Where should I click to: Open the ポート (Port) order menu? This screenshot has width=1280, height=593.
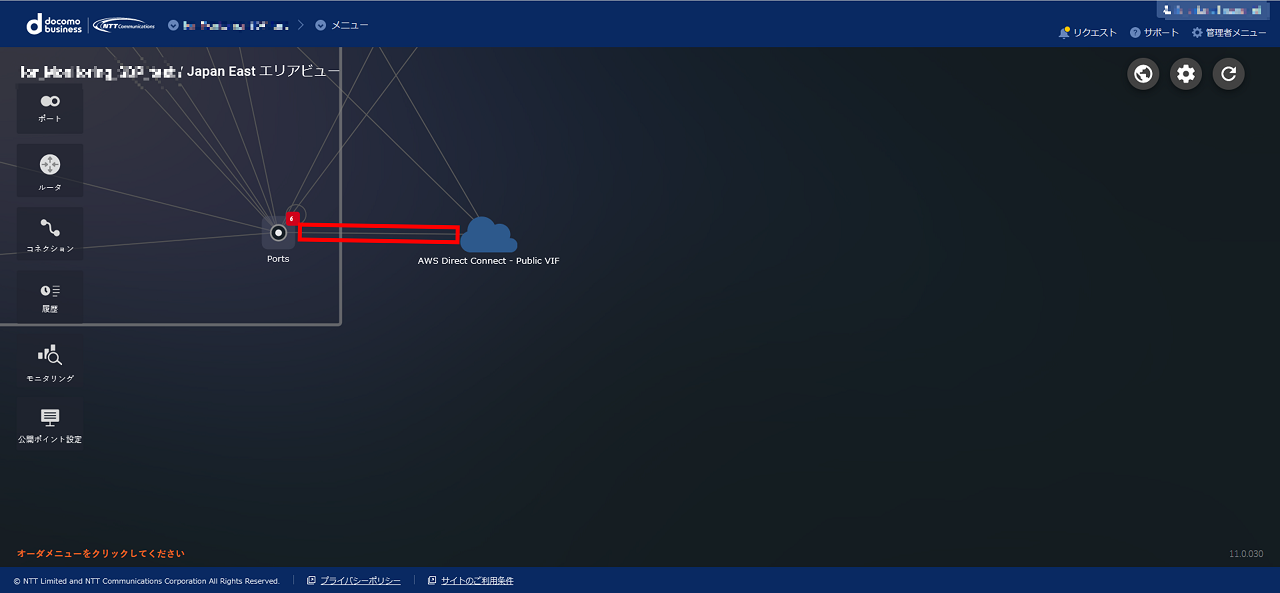pyautogui.click(x=50, y=108)
